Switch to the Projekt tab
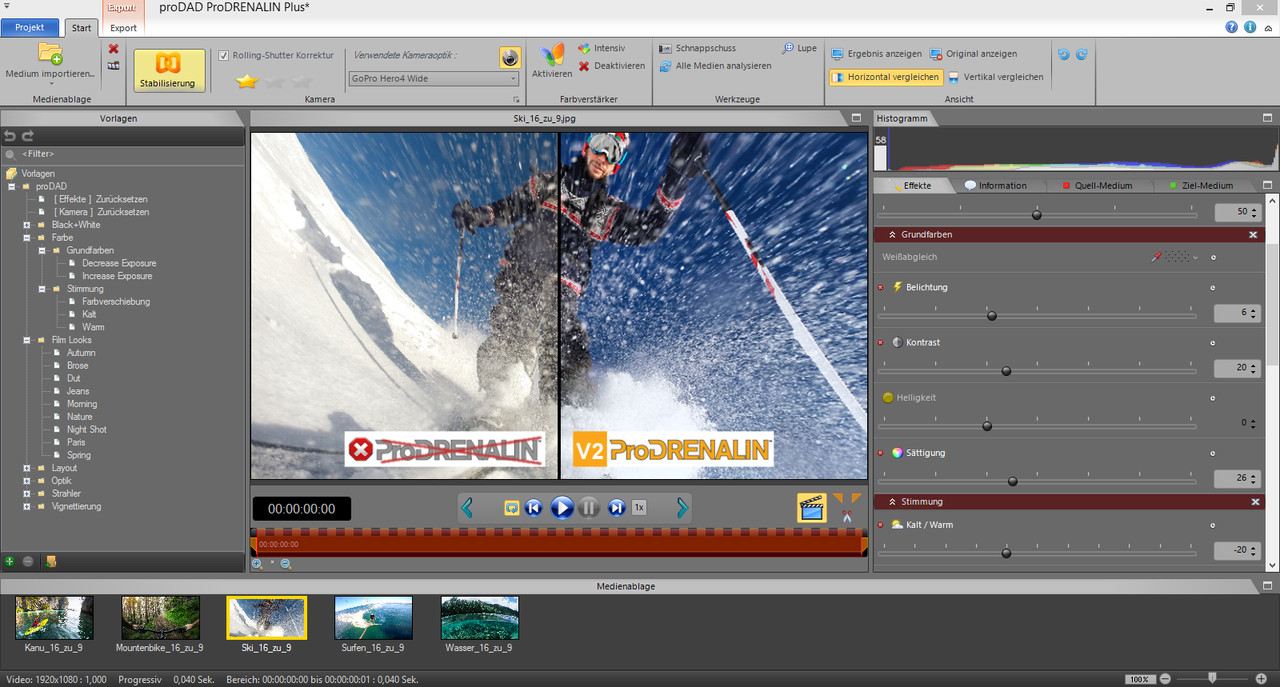This screenshot has height=687, width=1280. 30,27
